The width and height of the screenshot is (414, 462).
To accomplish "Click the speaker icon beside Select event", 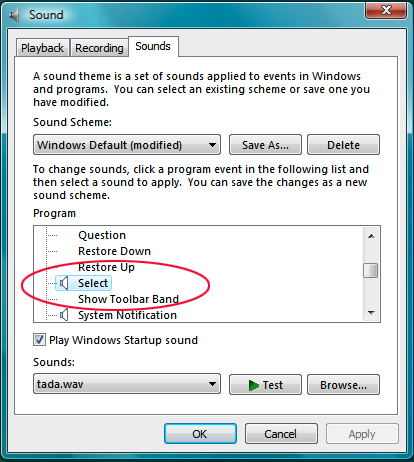I will pos(64,283).
